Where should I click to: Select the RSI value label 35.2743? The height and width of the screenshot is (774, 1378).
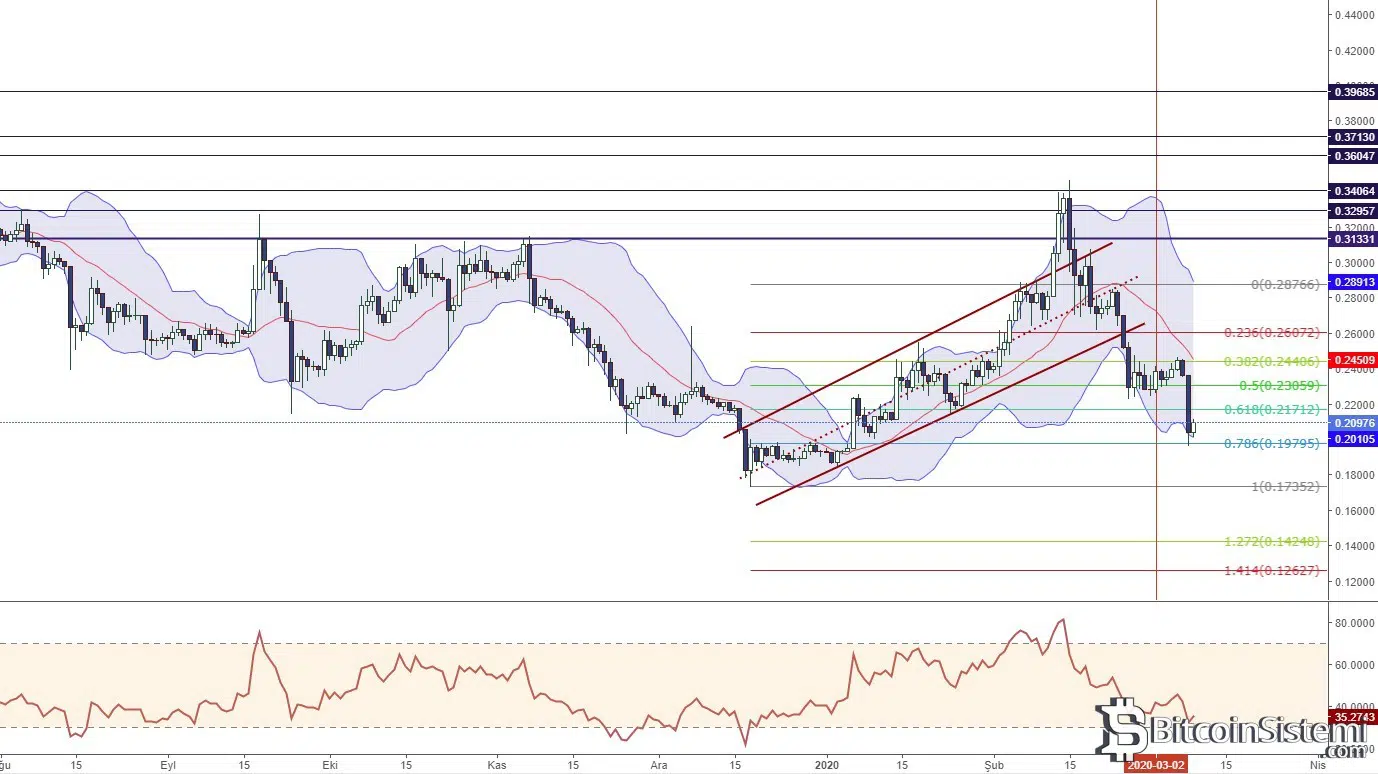pyautogui.click(x=1355, y=716)
